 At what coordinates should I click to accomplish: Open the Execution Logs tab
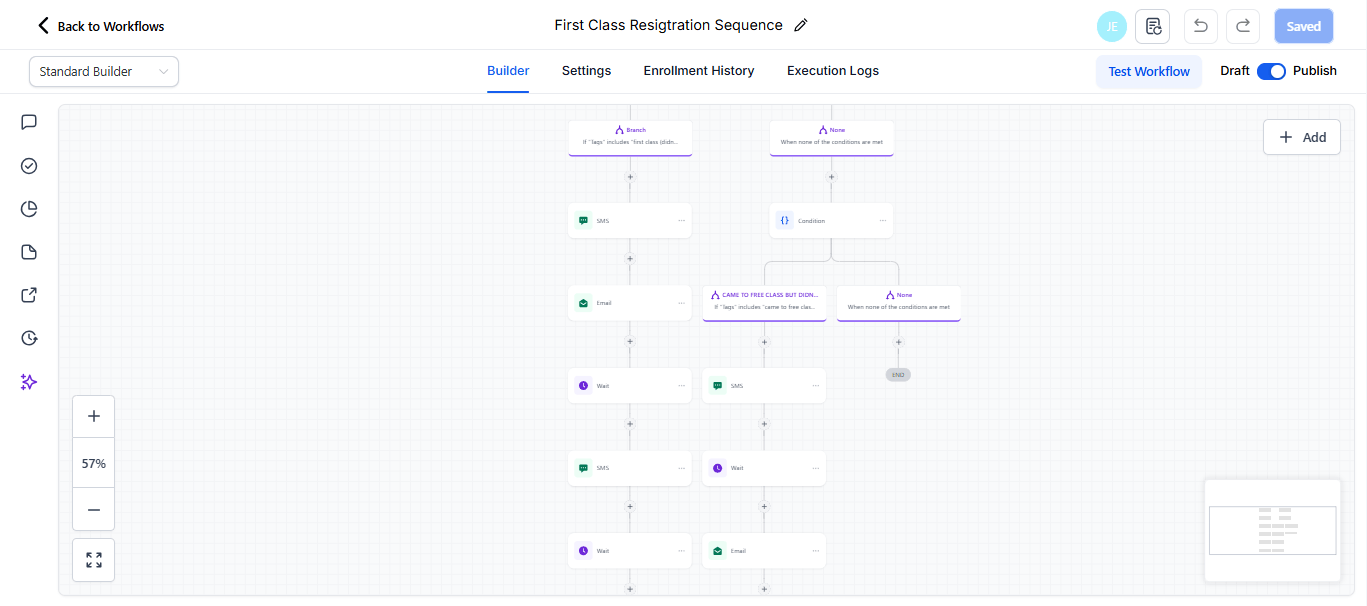tap(833, 71)
